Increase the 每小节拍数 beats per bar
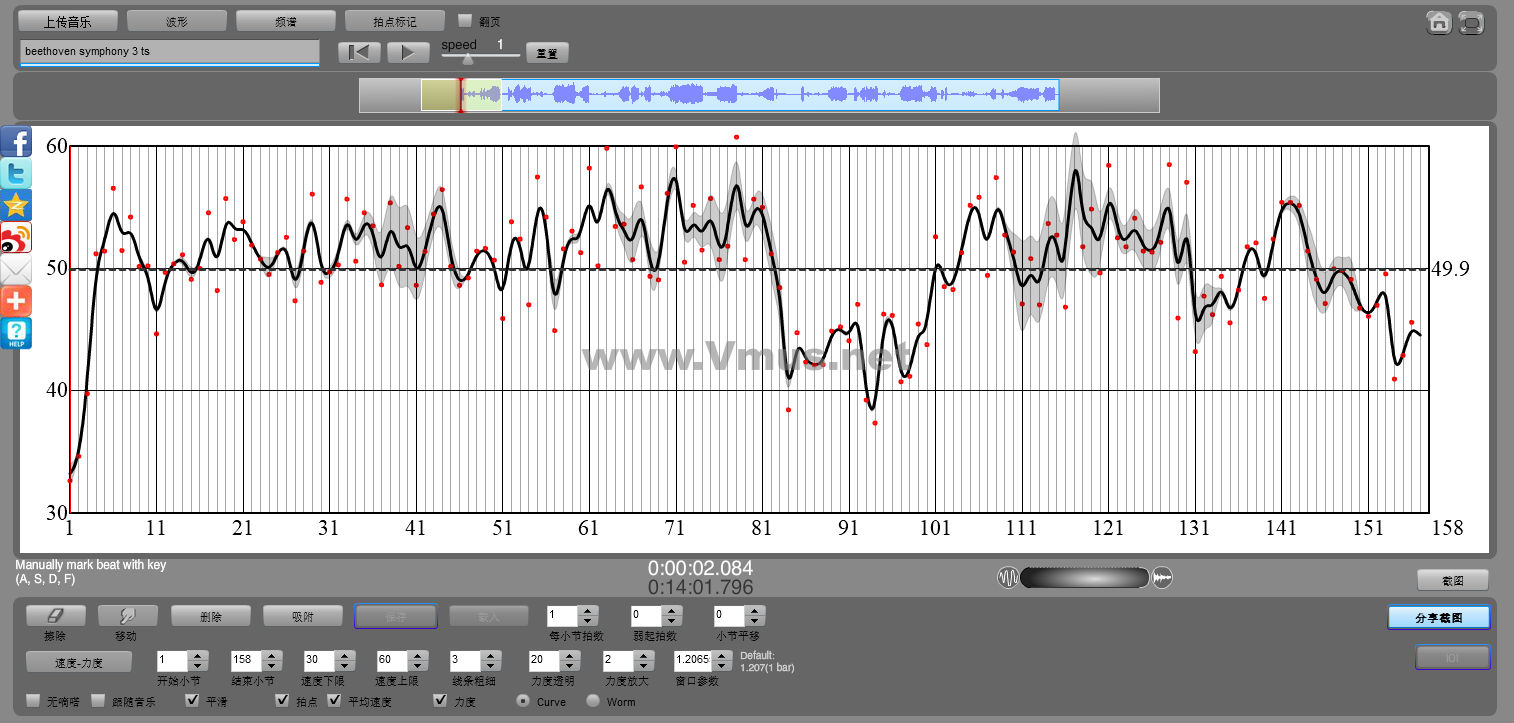 (588, 611)
